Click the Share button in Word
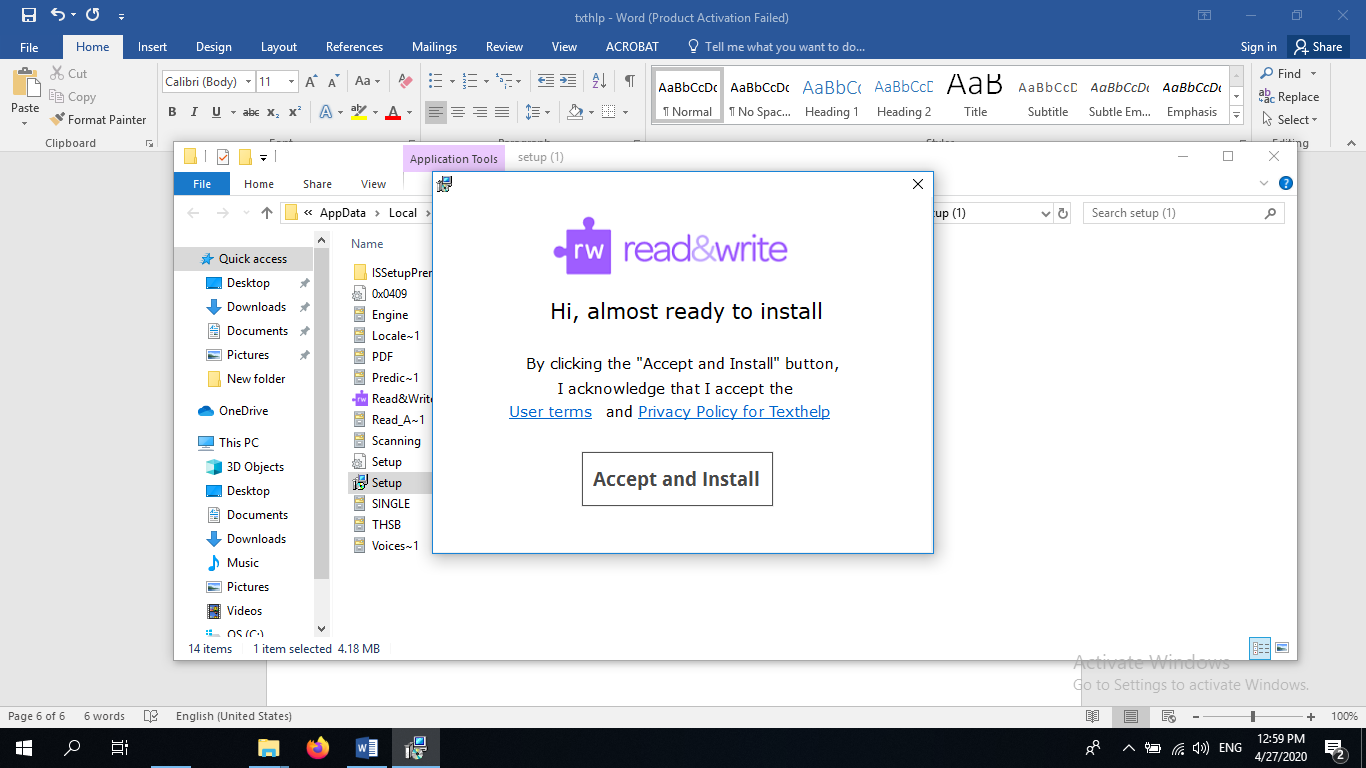The image size is (1366, 768). click(x=1317, y=47)
